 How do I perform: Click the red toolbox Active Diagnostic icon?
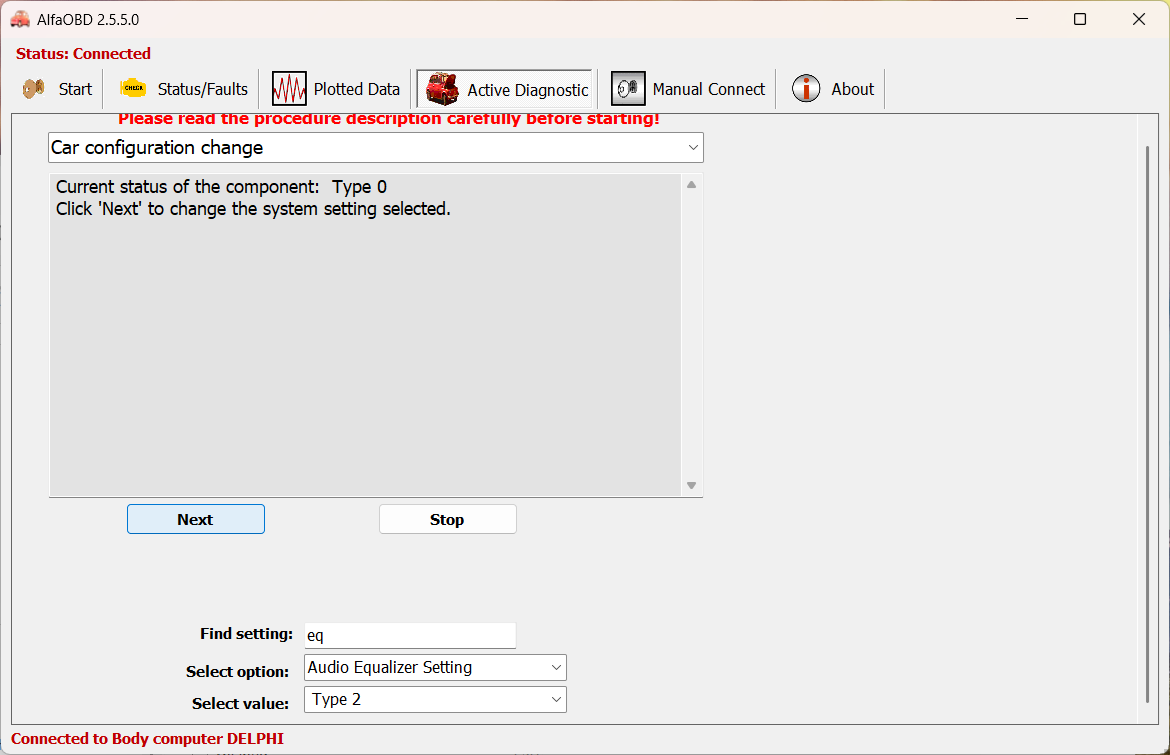pyautogui.click(x=442, y=89)
